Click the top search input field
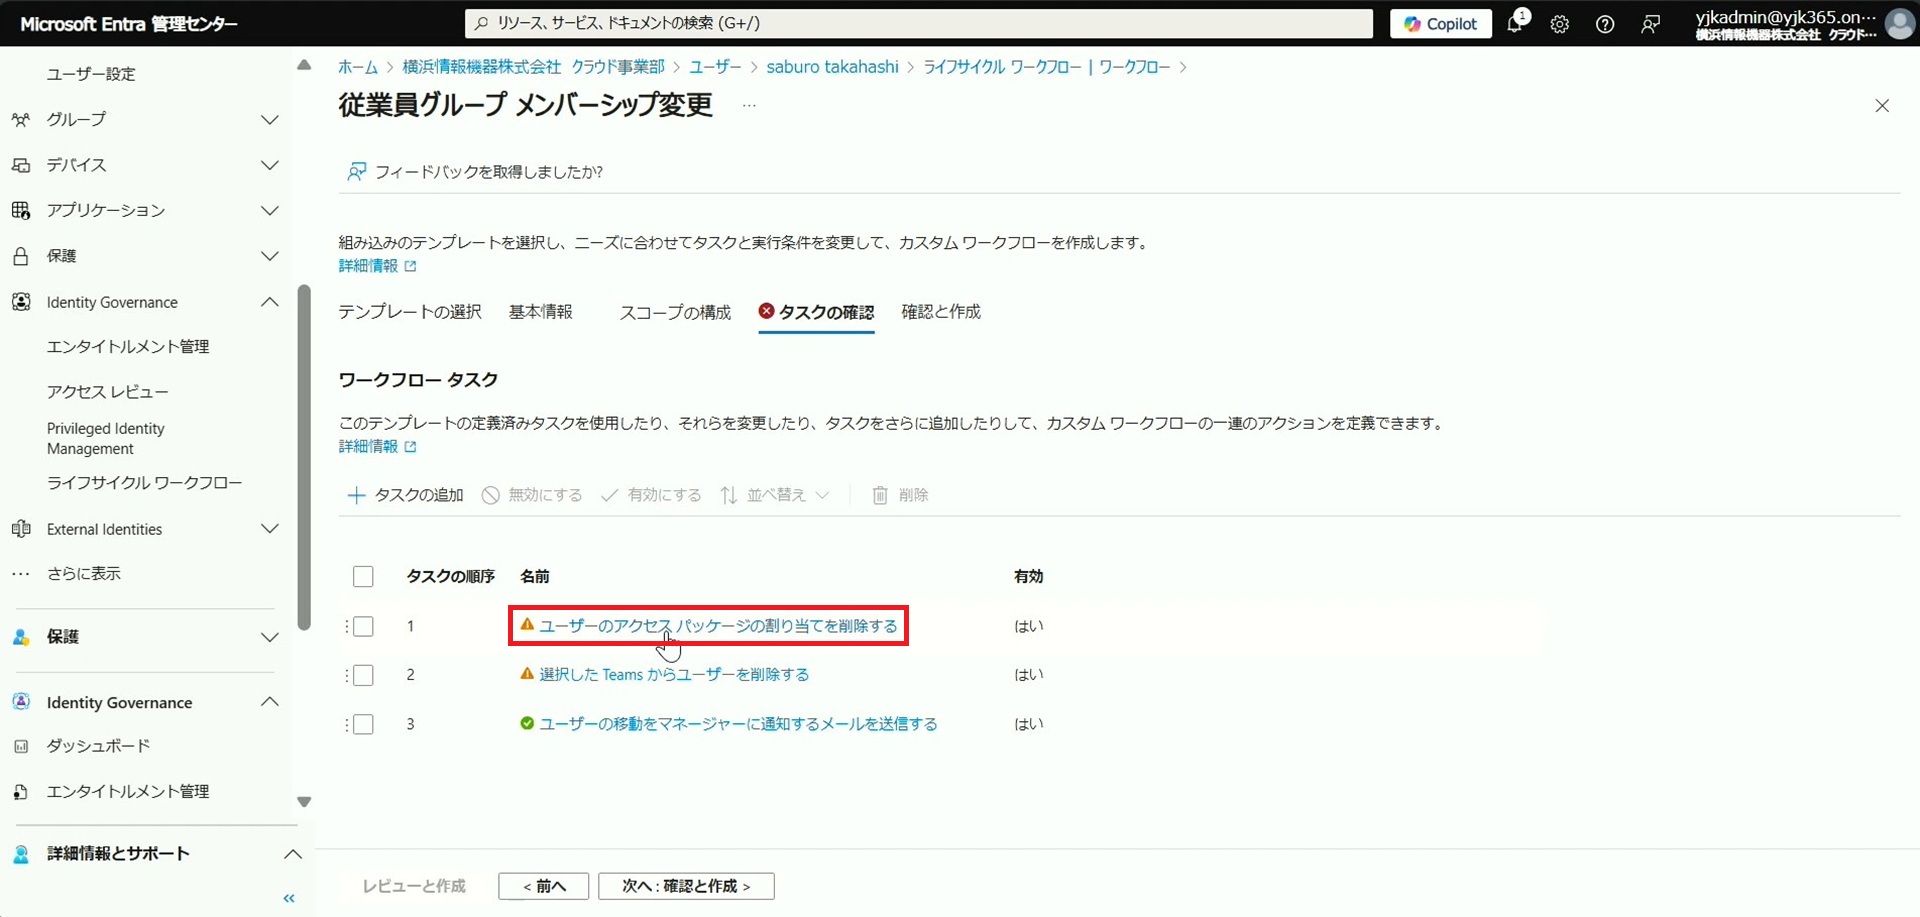The height and width of the screenshot is (917, 1920). coord(918,23)
